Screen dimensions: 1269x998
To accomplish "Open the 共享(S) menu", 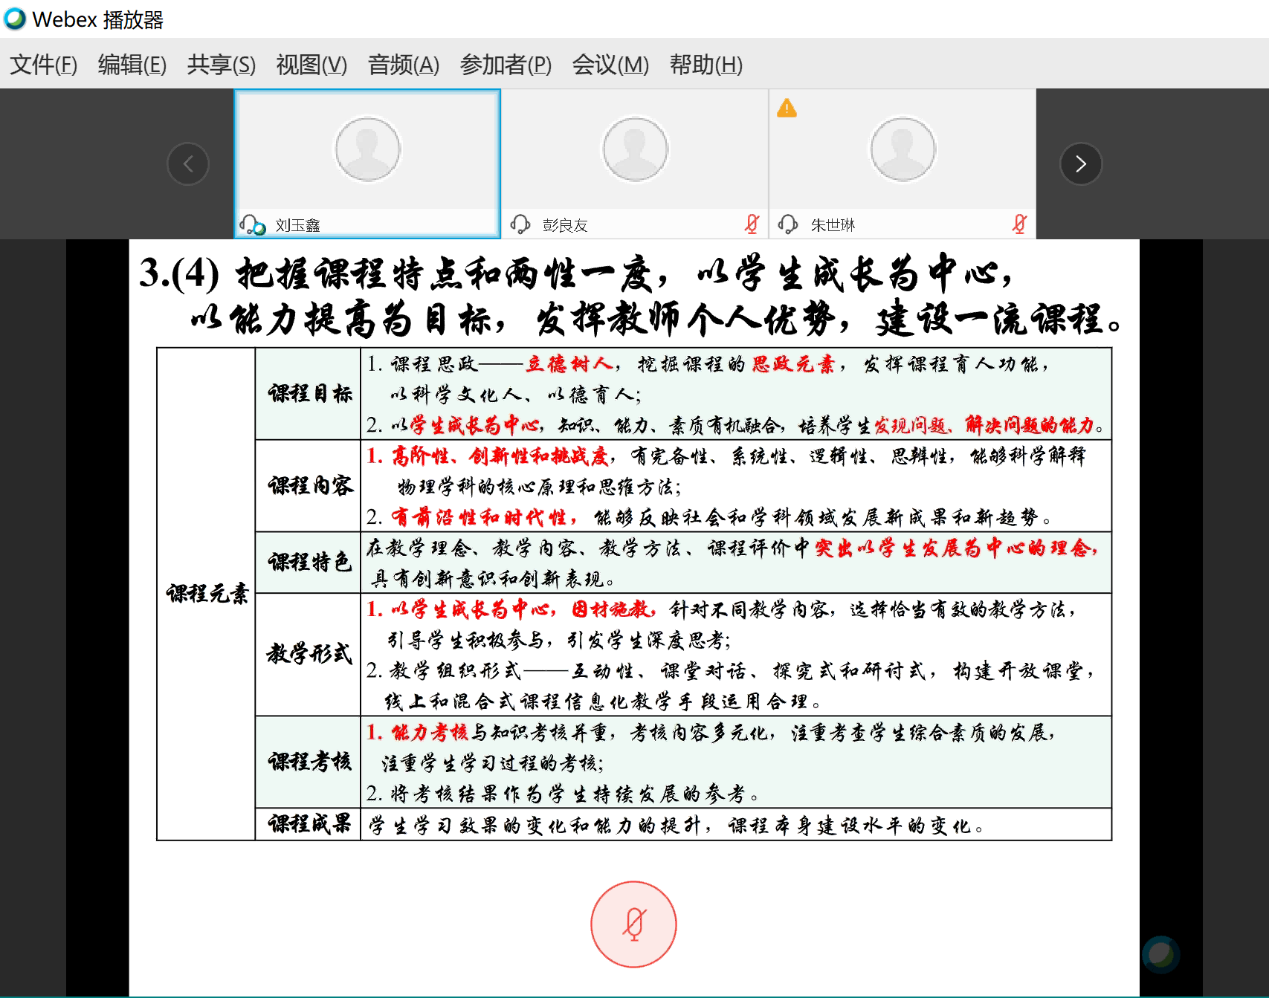I will click(221, 65).
